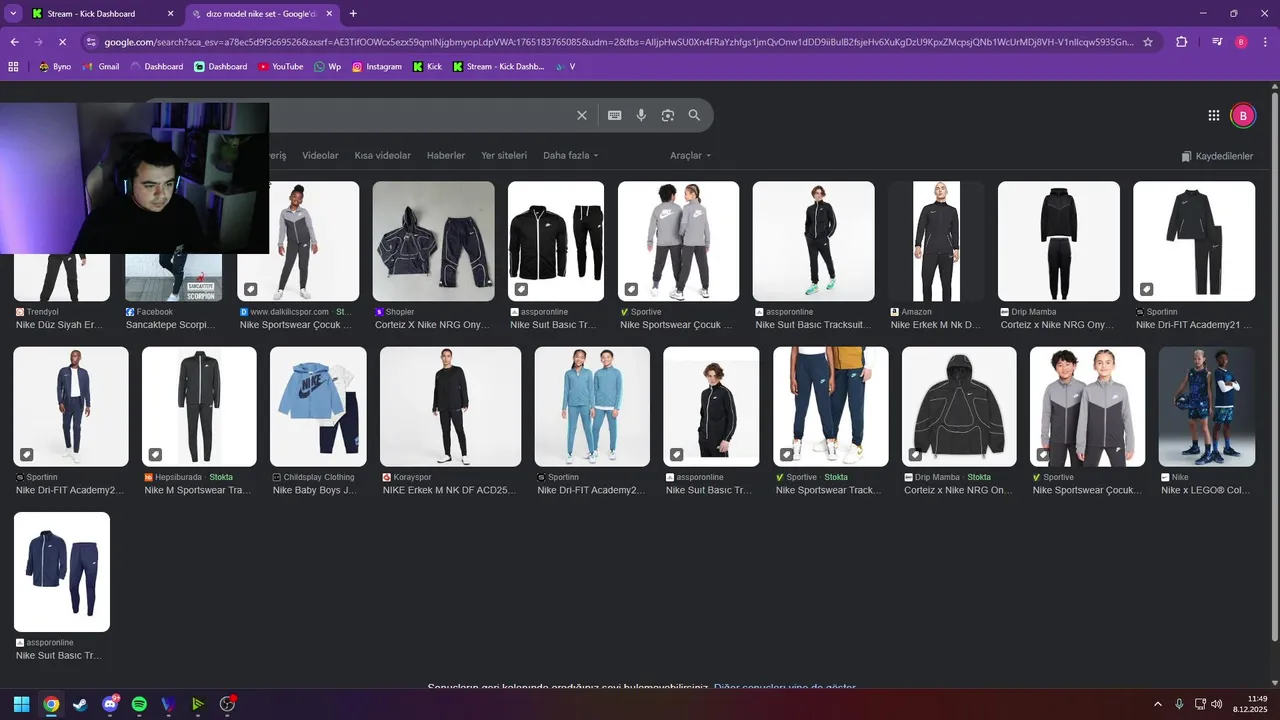Open the Amazon Nike Erkek result image
Image resolution: width=1280 pixels, height=720 pixels.
tap(936, 241)
